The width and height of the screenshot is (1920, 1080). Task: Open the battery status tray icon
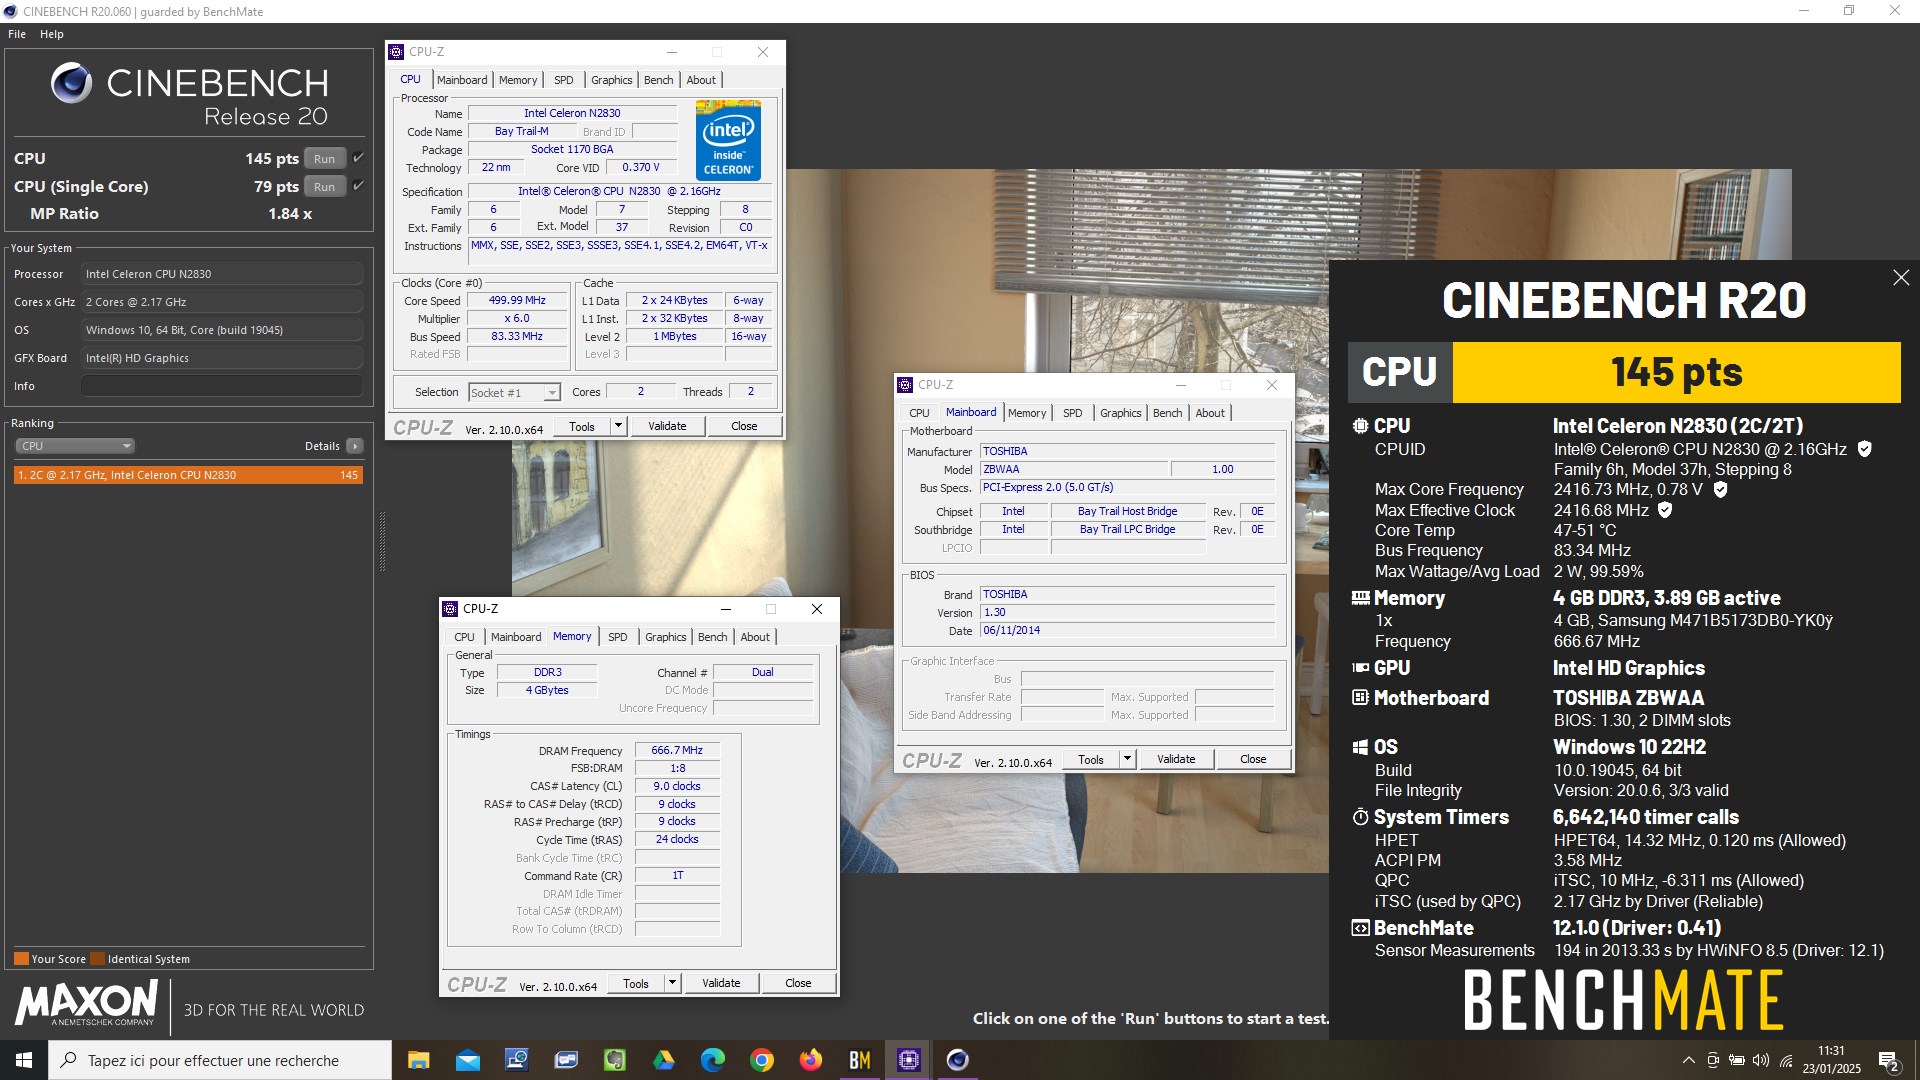[1737, 1060]
